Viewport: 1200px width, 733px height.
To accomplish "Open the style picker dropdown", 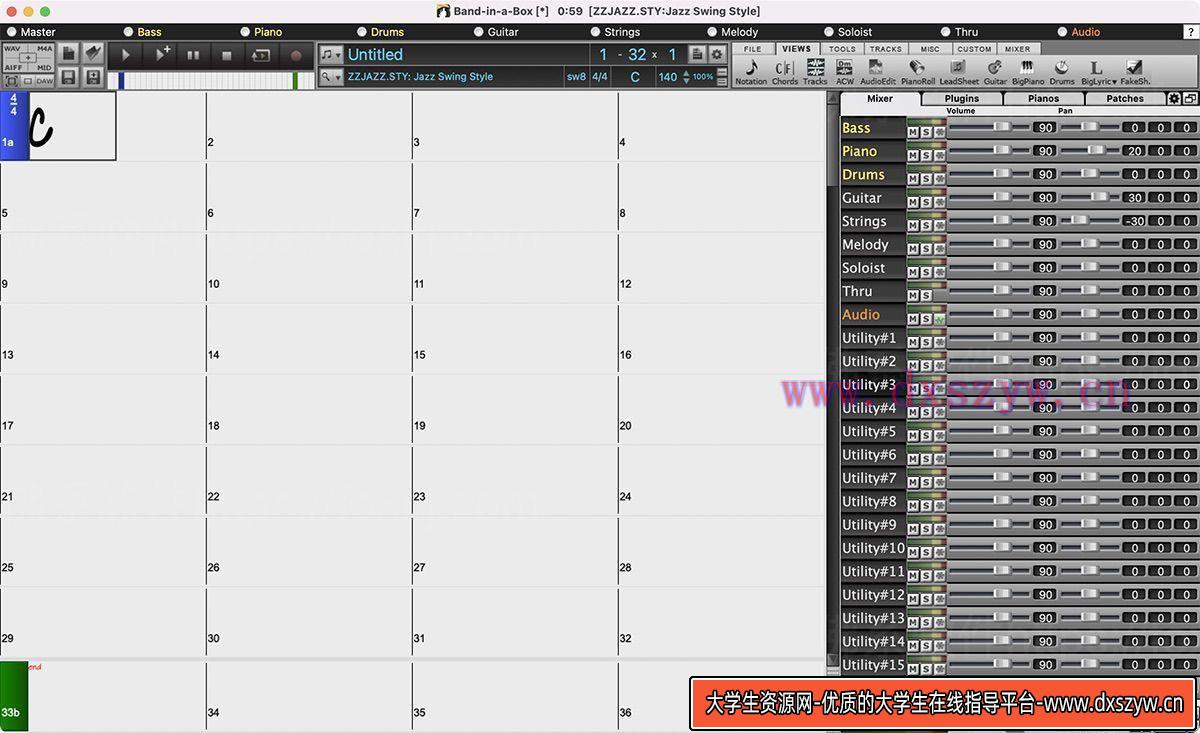I will (x=331, y=77).
